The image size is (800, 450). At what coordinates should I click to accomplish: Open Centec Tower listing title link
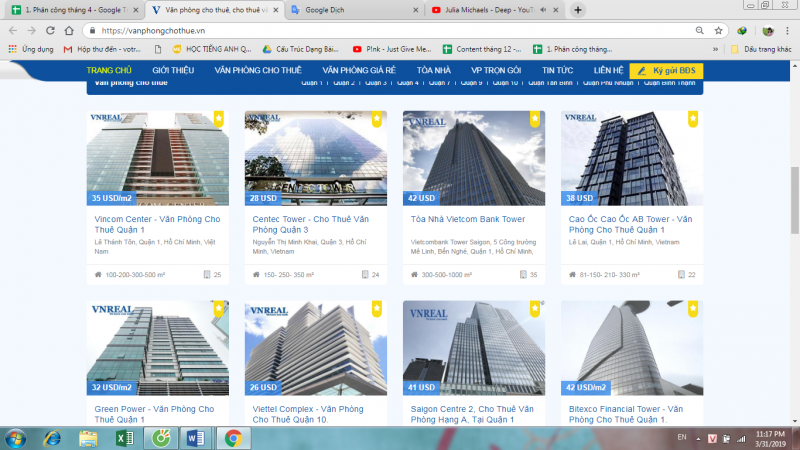[x=310, y=224]
